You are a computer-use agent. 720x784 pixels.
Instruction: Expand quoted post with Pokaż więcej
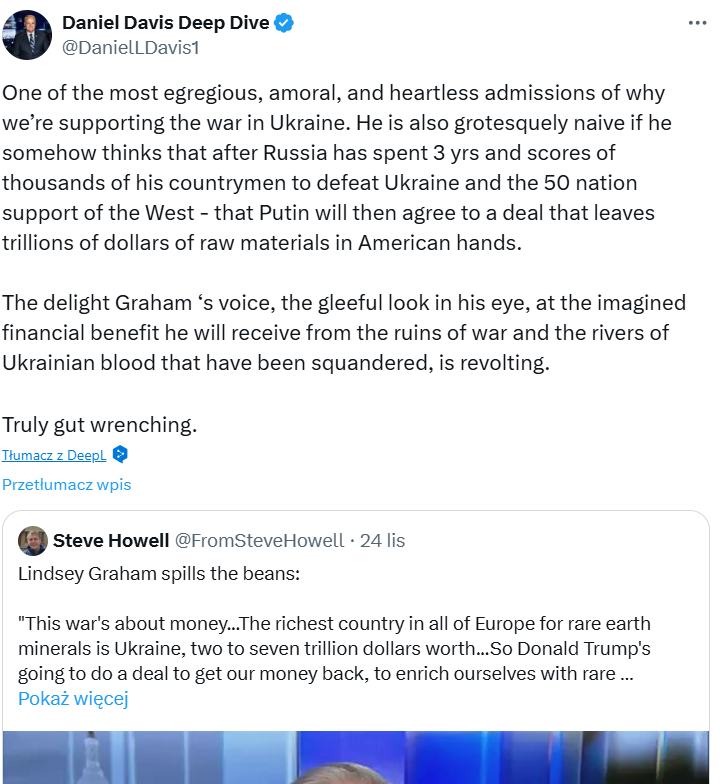pos(73,698)
